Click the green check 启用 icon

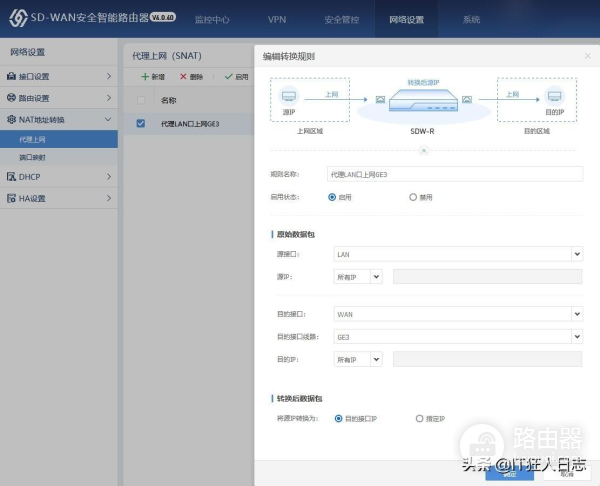click(228, 77)
